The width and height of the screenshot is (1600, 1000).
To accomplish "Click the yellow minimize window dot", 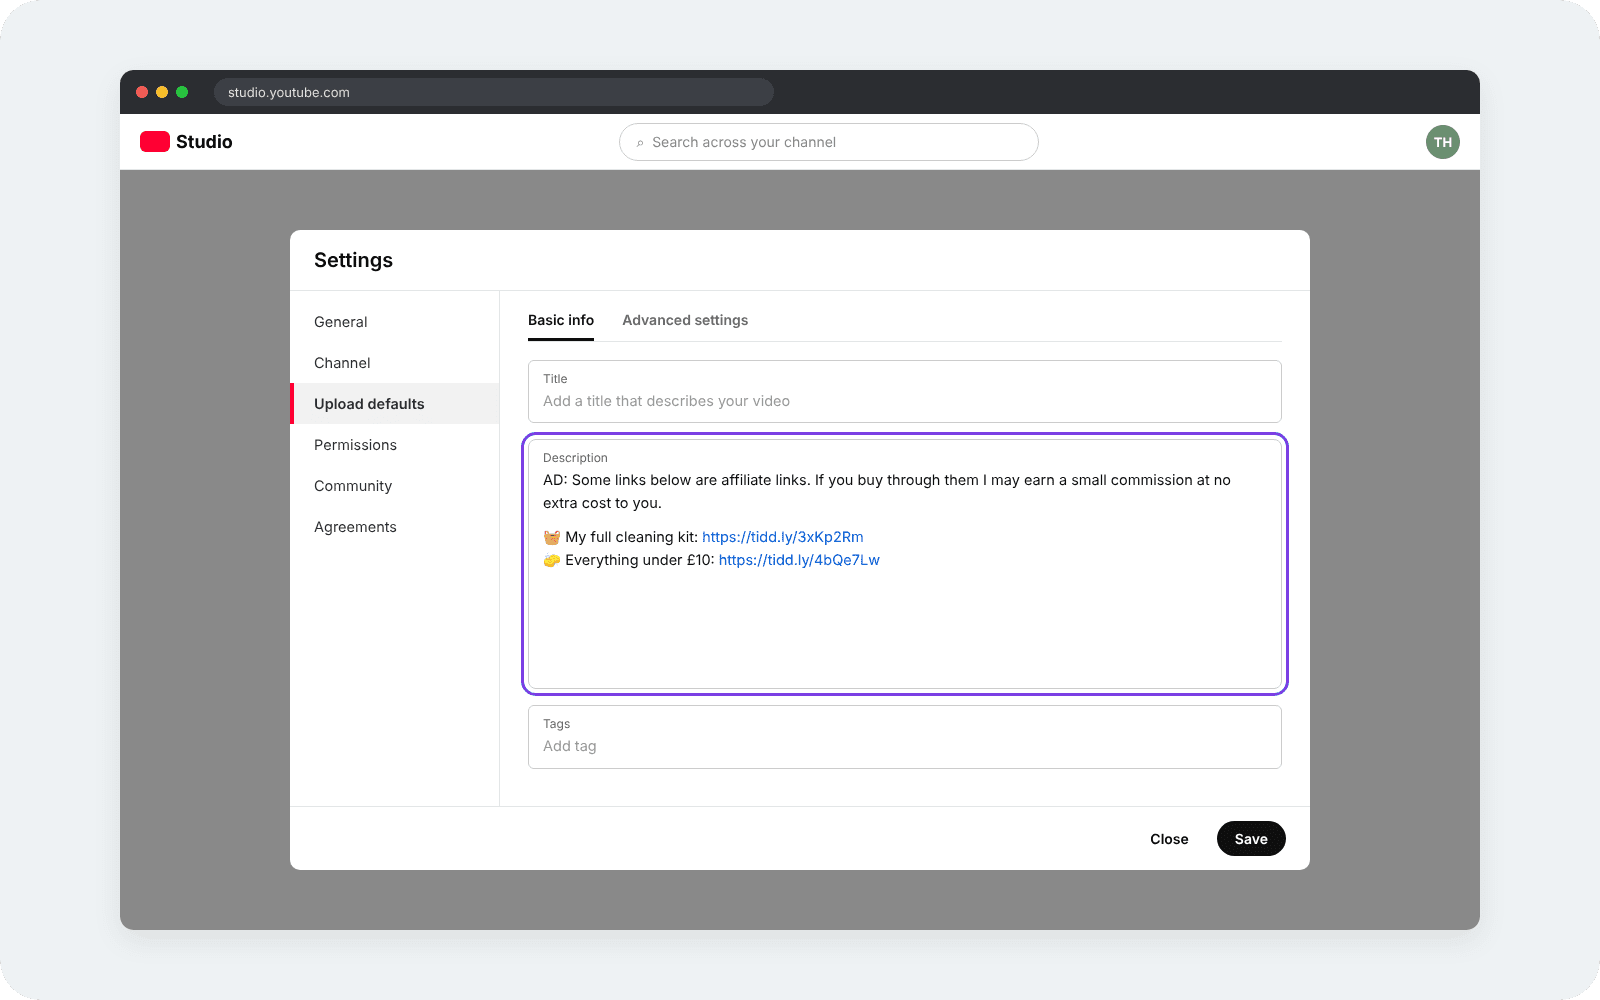I will [162, 92].
